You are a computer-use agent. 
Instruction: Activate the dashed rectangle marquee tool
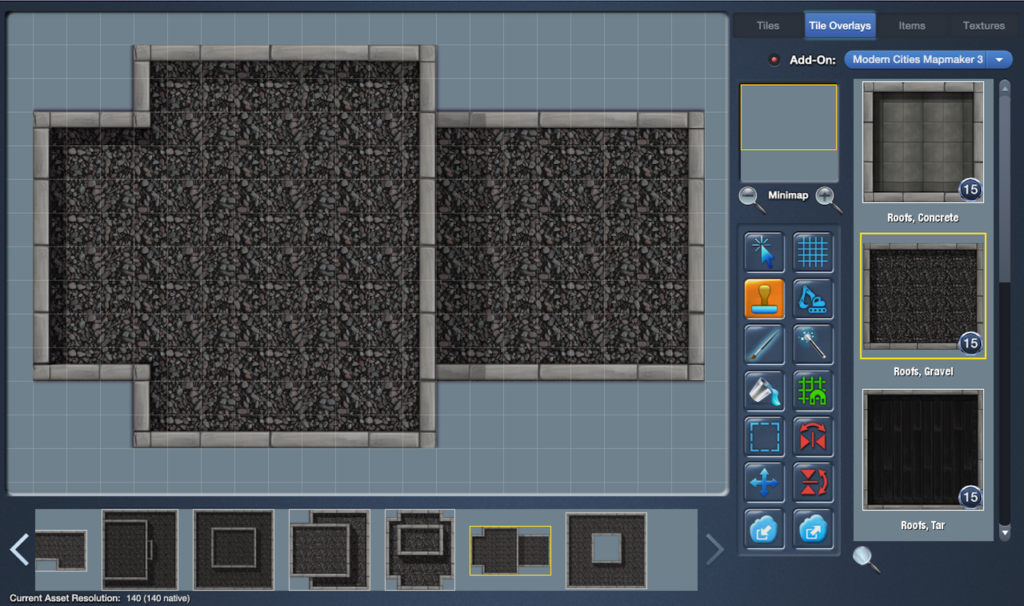coord(764,437)
